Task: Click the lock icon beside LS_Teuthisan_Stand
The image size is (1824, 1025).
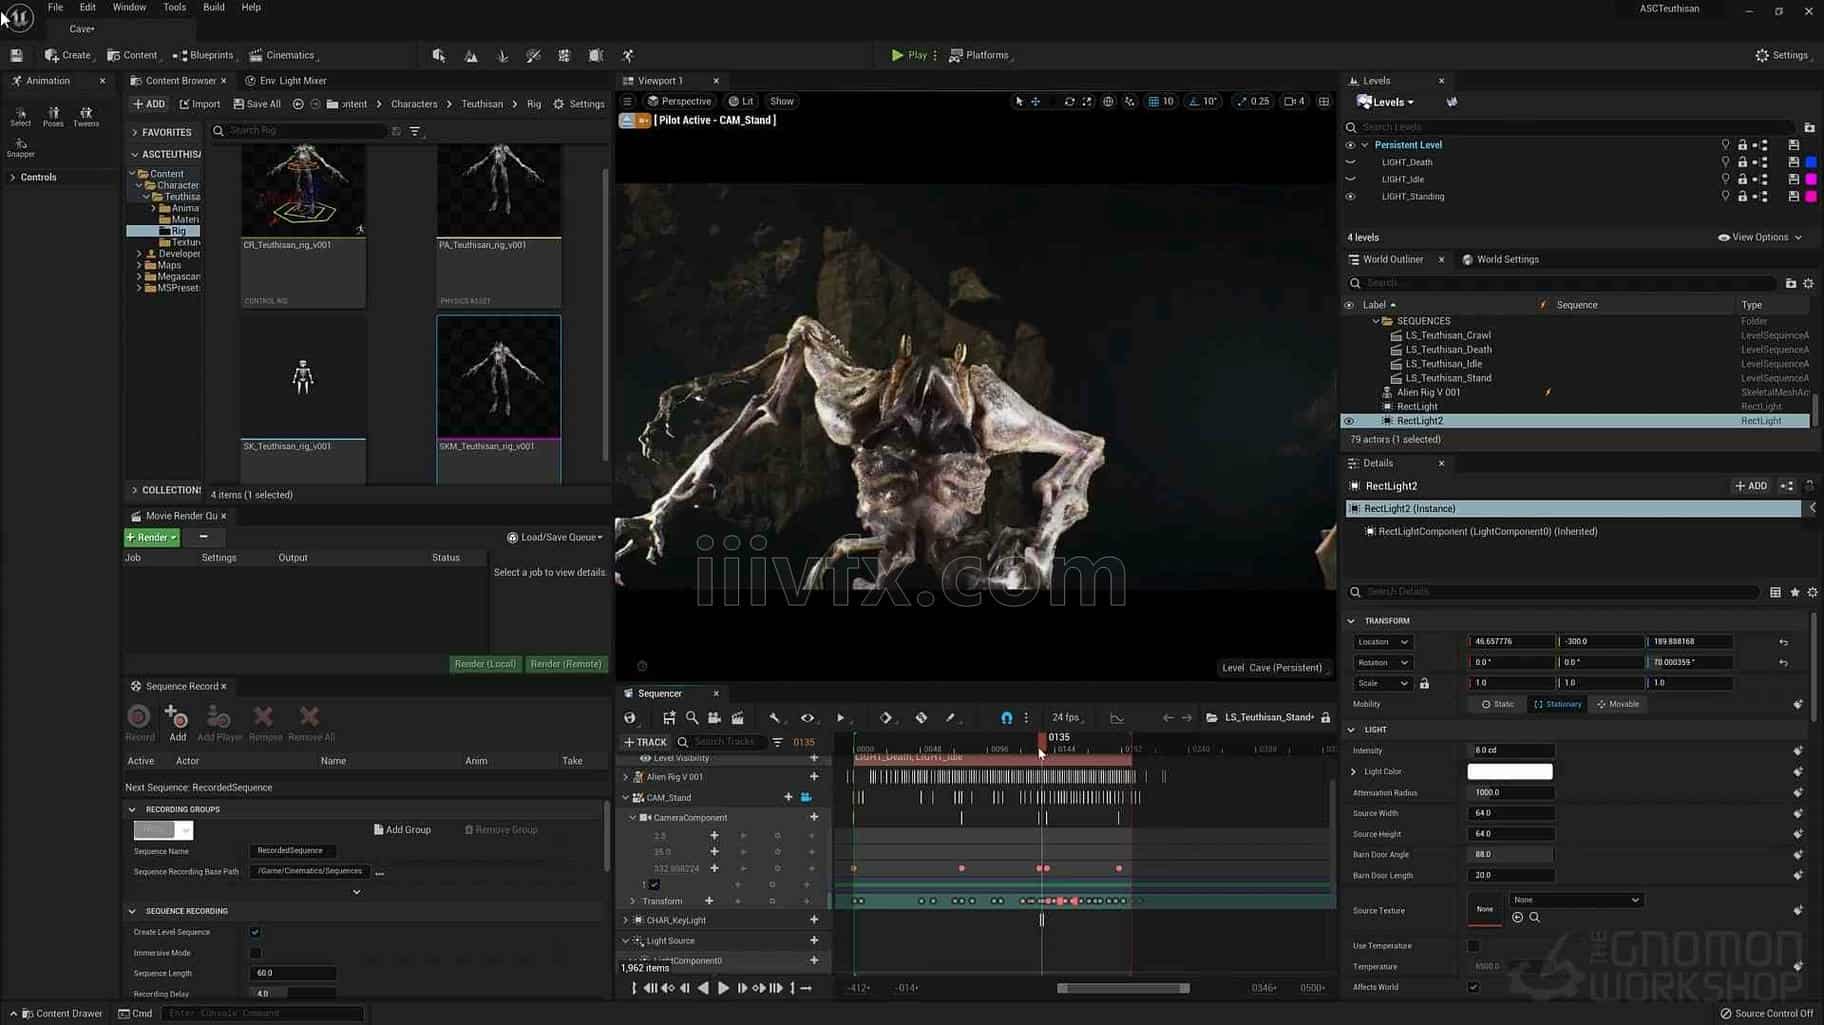Action: pyautogui.click(x=1326, y=718)
